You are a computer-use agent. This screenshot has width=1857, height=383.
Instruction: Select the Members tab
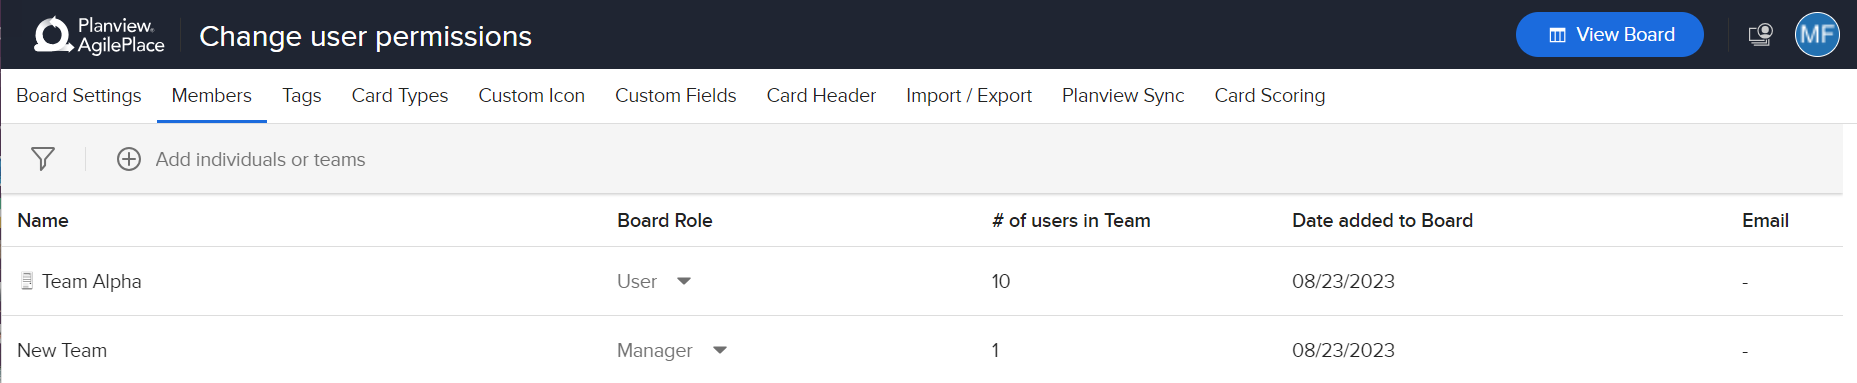tap(212, 96)
